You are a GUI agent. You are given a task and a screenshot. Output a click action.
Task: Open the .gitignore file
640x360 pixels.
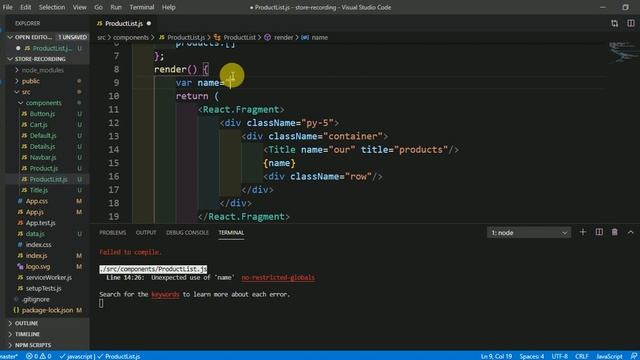click(x=36, y=299)
